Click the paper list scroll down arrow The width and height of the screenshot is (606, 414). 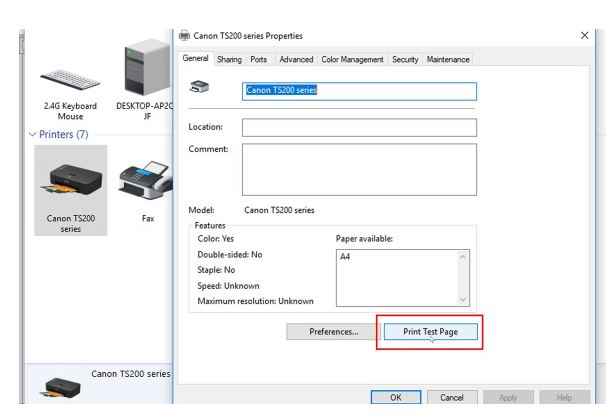pos(463,300)
